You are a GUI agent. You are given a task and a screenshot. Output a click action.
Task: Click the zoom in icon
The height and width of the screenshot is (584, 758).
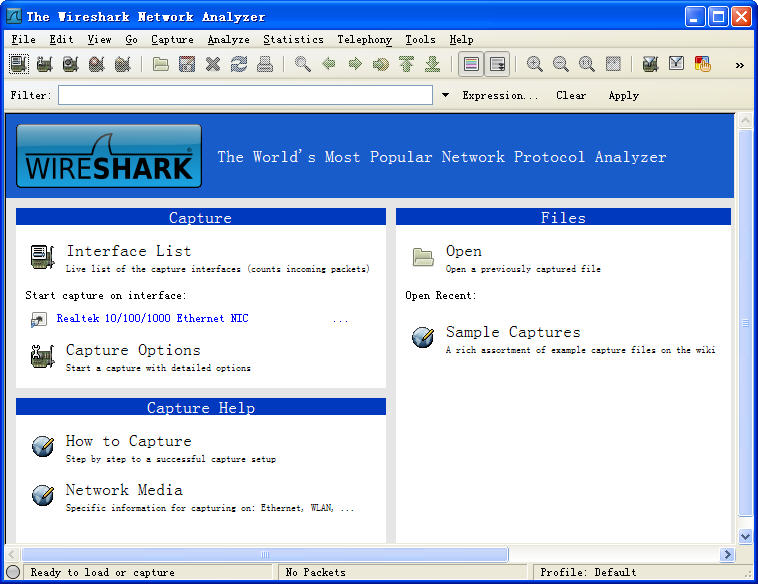coord(535,65)
